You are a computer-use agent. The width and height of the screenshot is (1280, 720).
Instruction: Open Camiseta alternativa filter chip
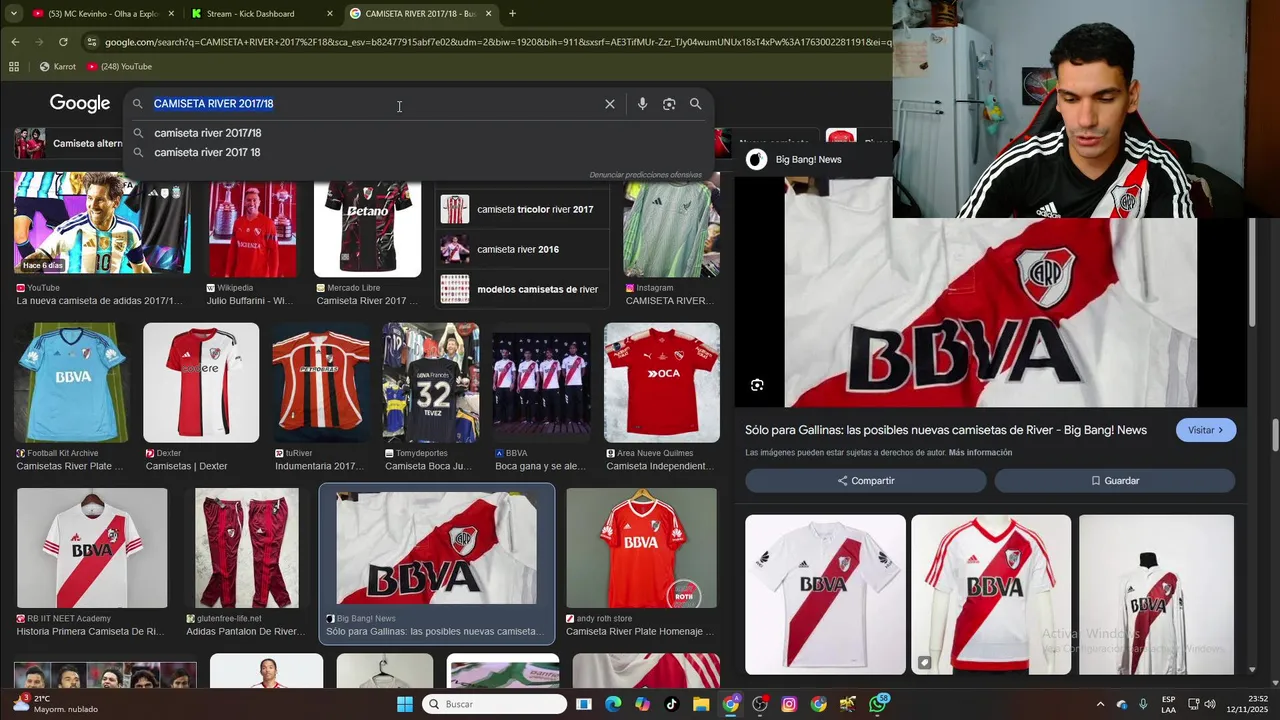(68, 144)
